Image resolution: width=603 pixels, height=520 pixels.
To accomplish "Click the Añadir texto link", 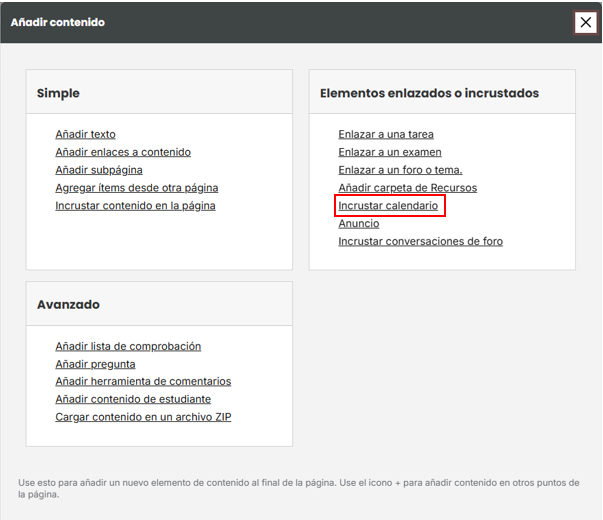I will pos(86,134).
